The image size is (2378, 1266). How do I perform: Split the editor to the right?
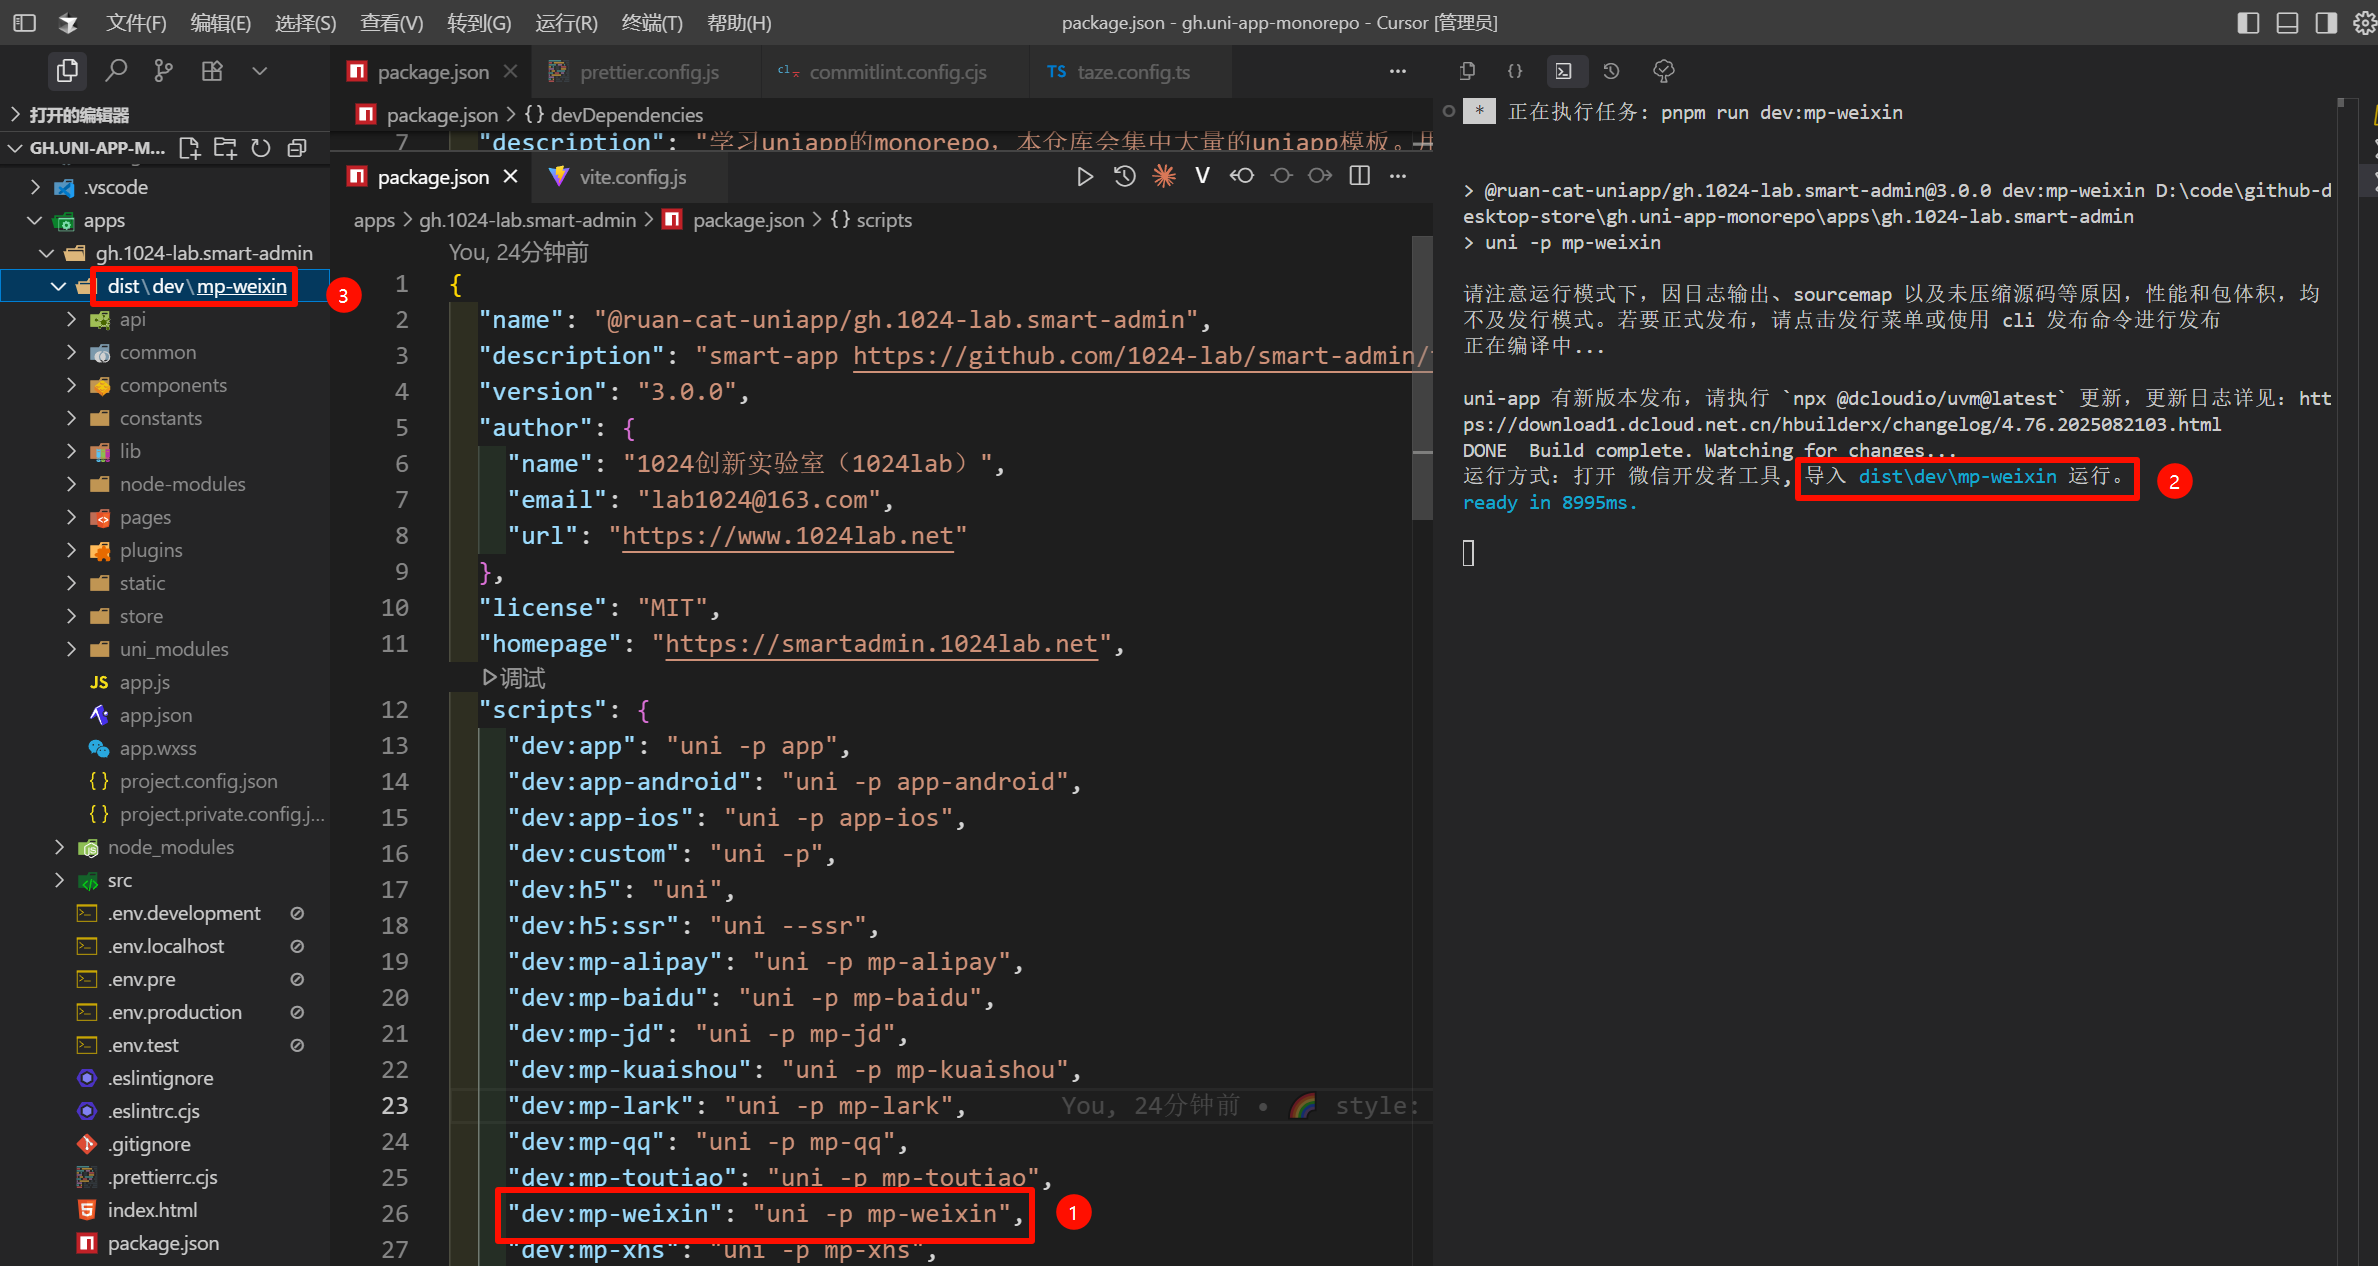point(1359,177)
